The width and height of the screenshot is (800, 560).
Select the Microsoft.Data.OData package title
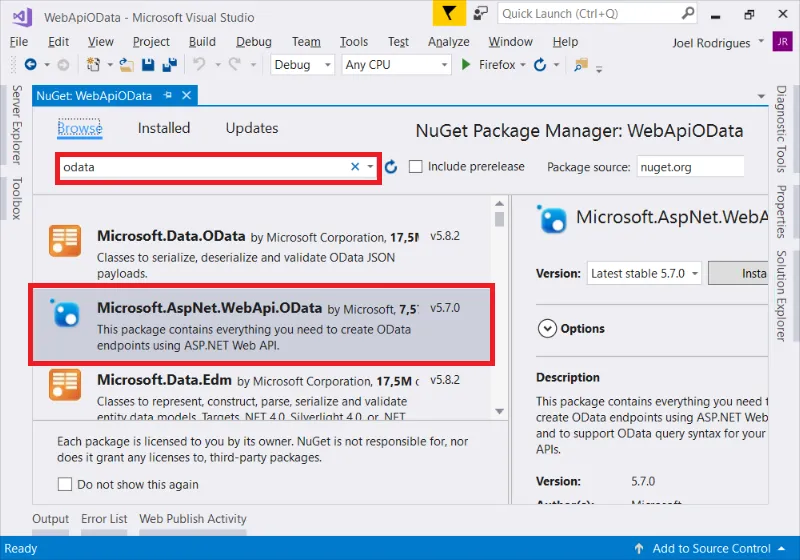click(171, 236)
